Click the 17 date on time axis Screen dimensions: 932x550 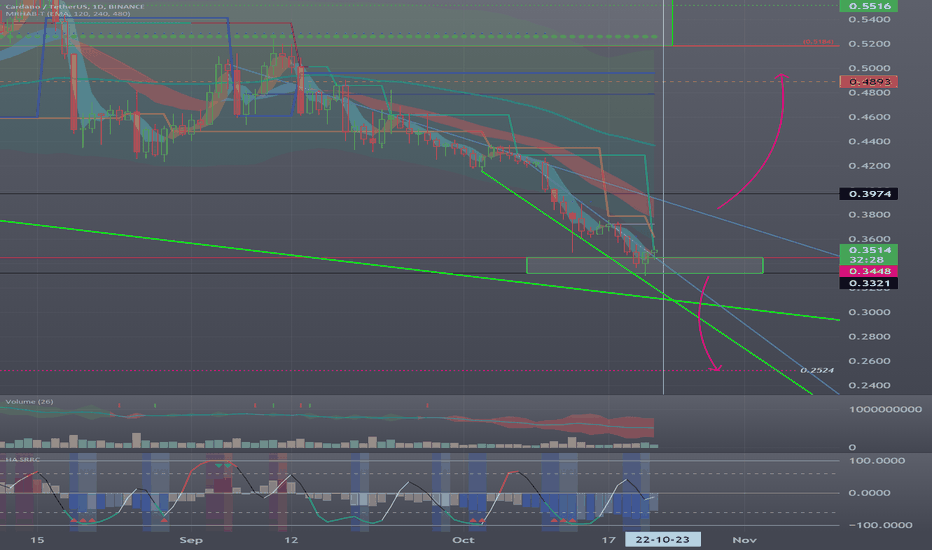(x=608, y=540)
